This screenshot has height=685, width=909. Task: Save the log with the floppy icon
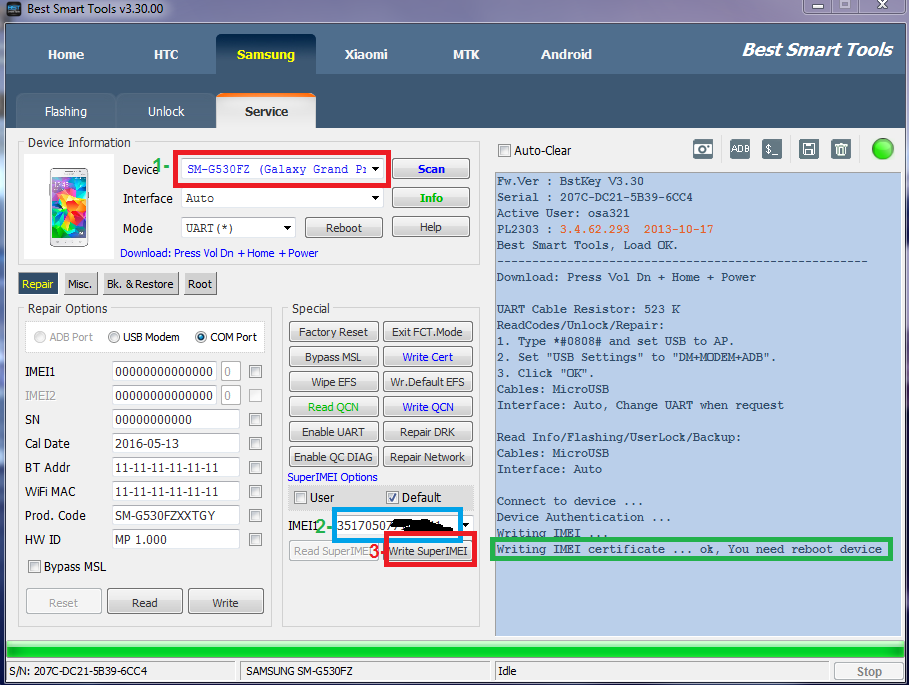809,150
